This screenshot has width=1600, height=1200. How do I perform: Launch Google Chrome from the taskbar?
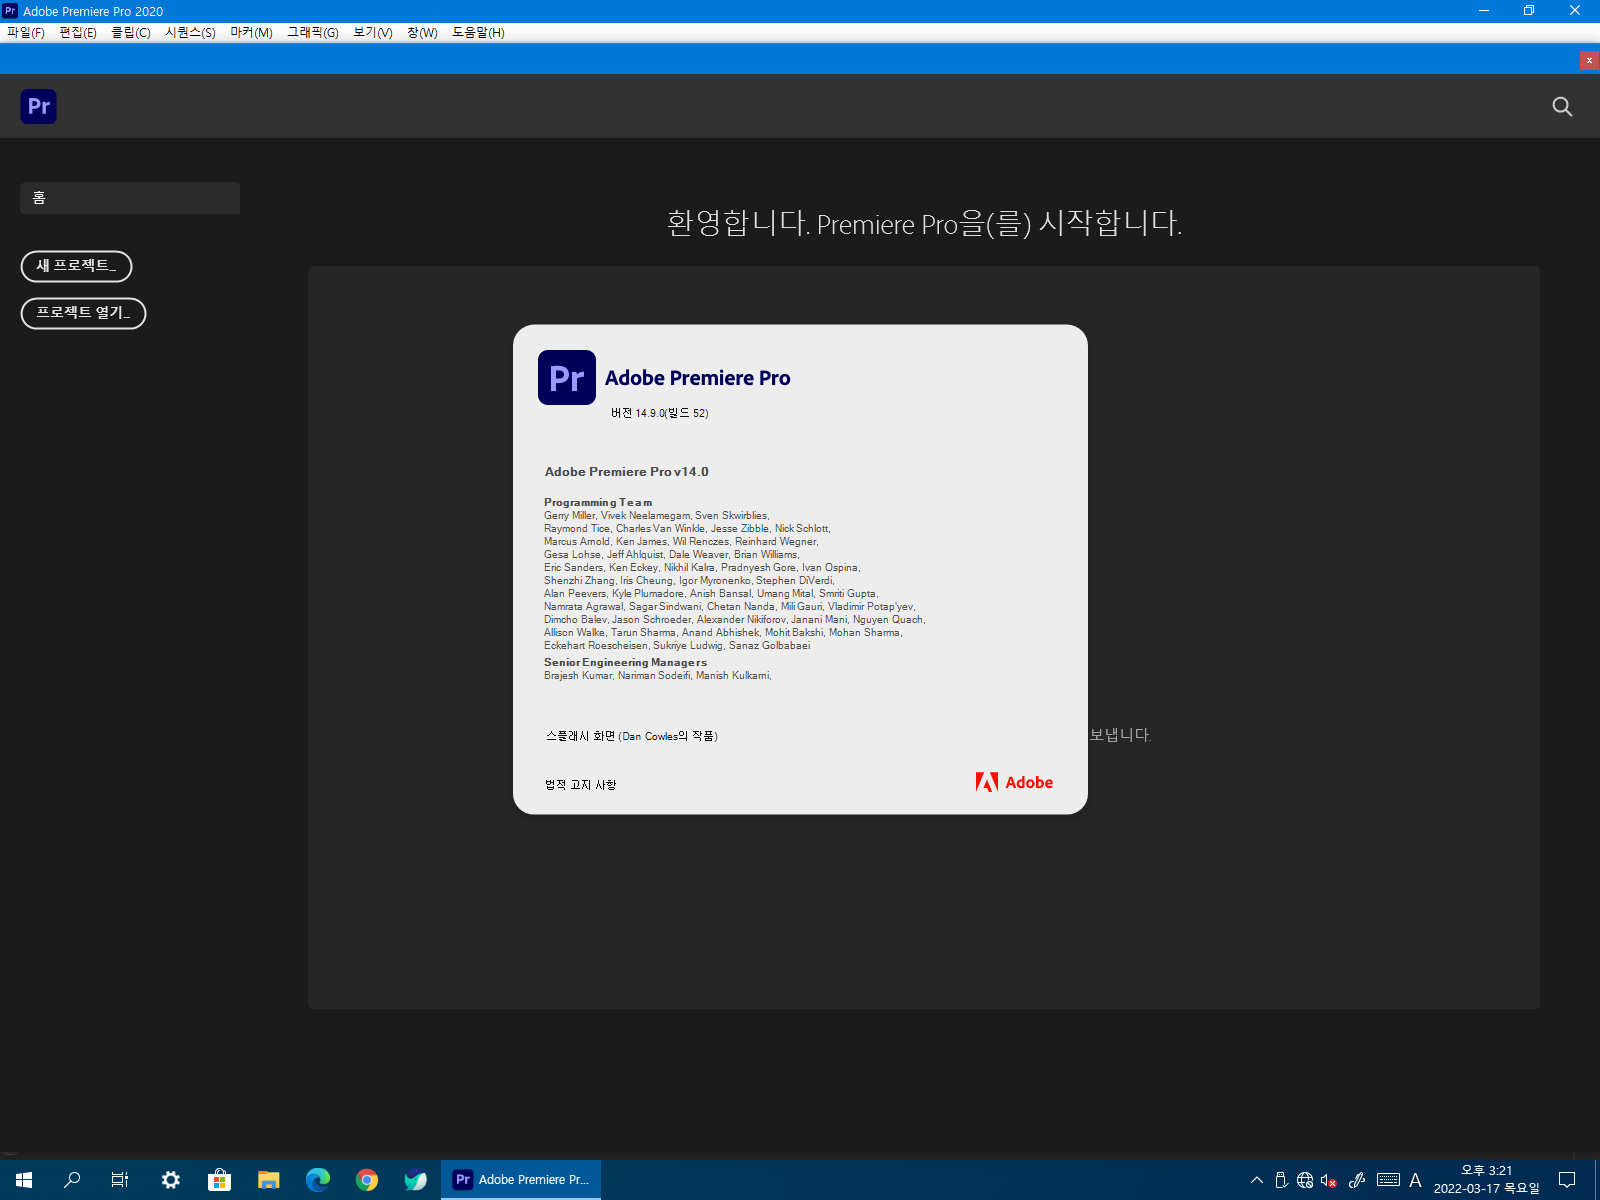367,1180
